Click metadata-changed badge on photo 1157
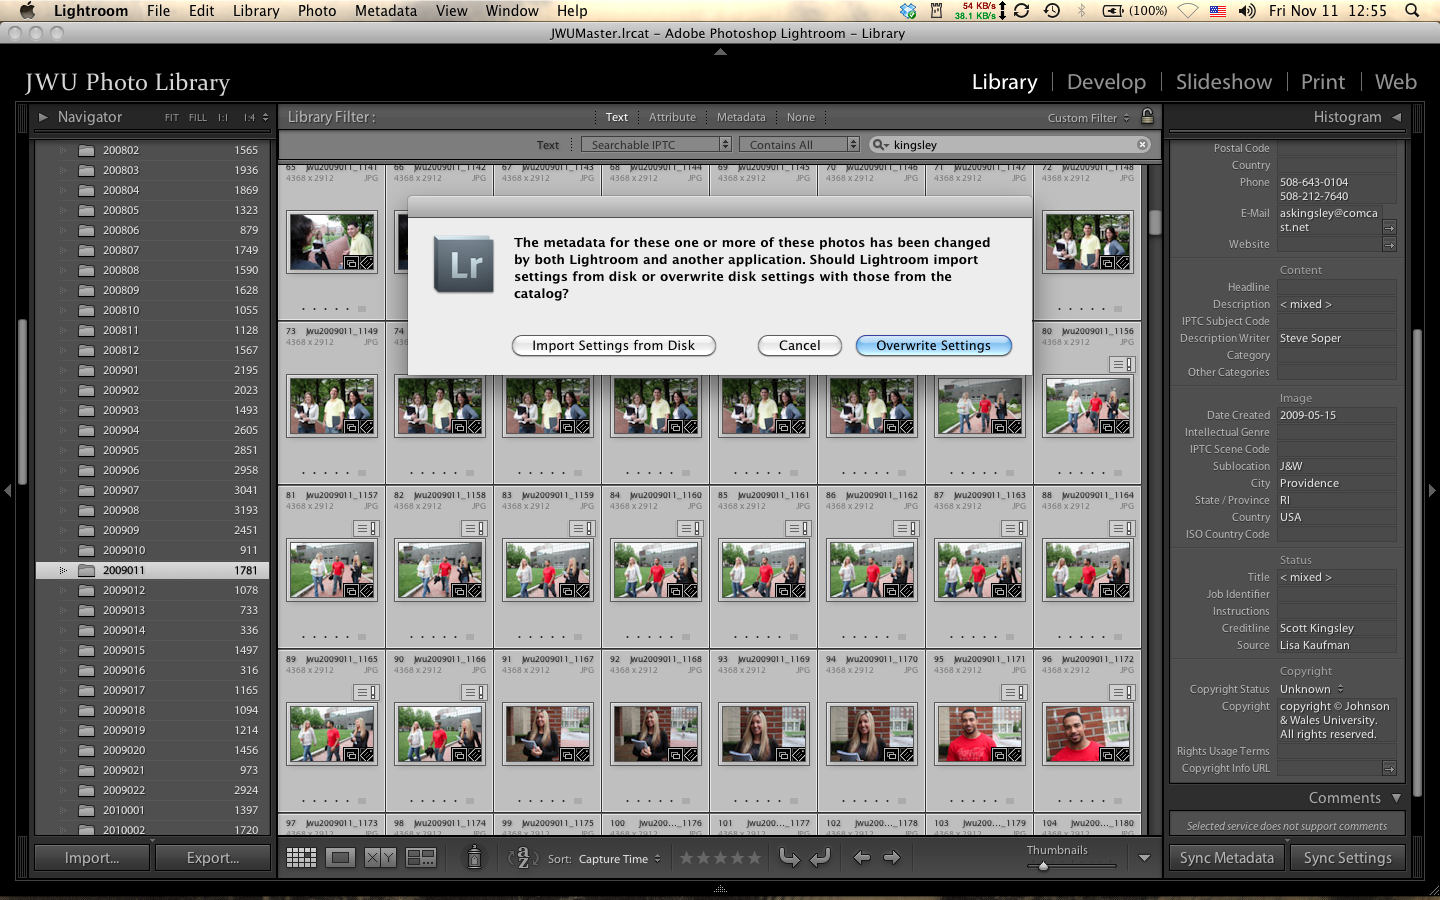 click(366, 528)
